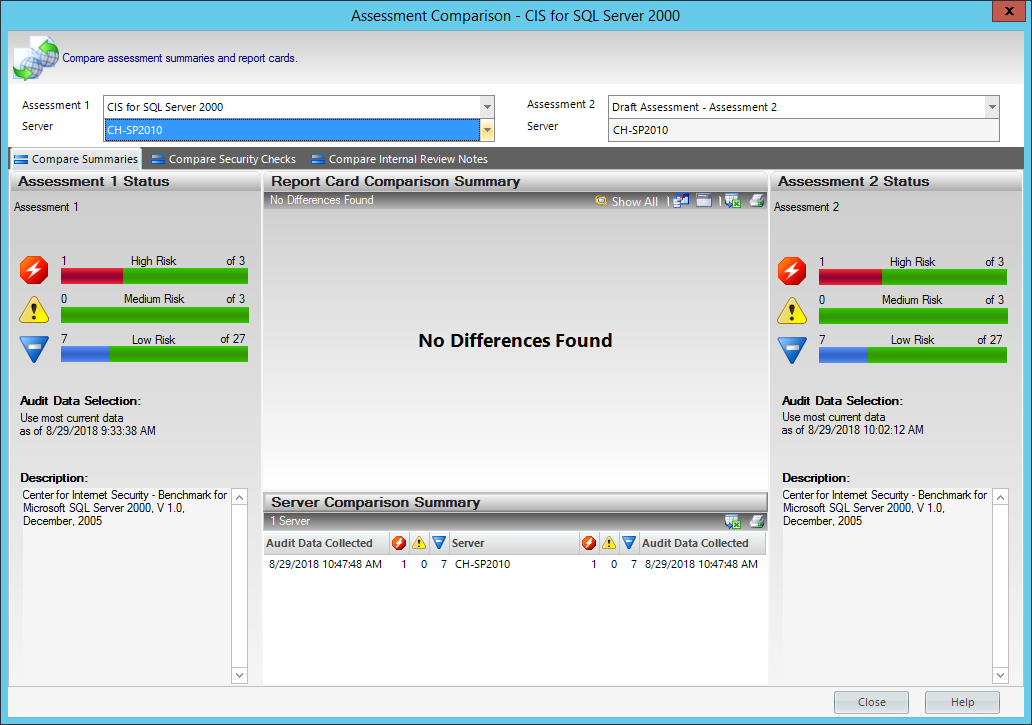The image size is (1032, 725).
Task: Print the Report Card Comparison Summary
Action: pyautogui.click(x=757, y=201)
